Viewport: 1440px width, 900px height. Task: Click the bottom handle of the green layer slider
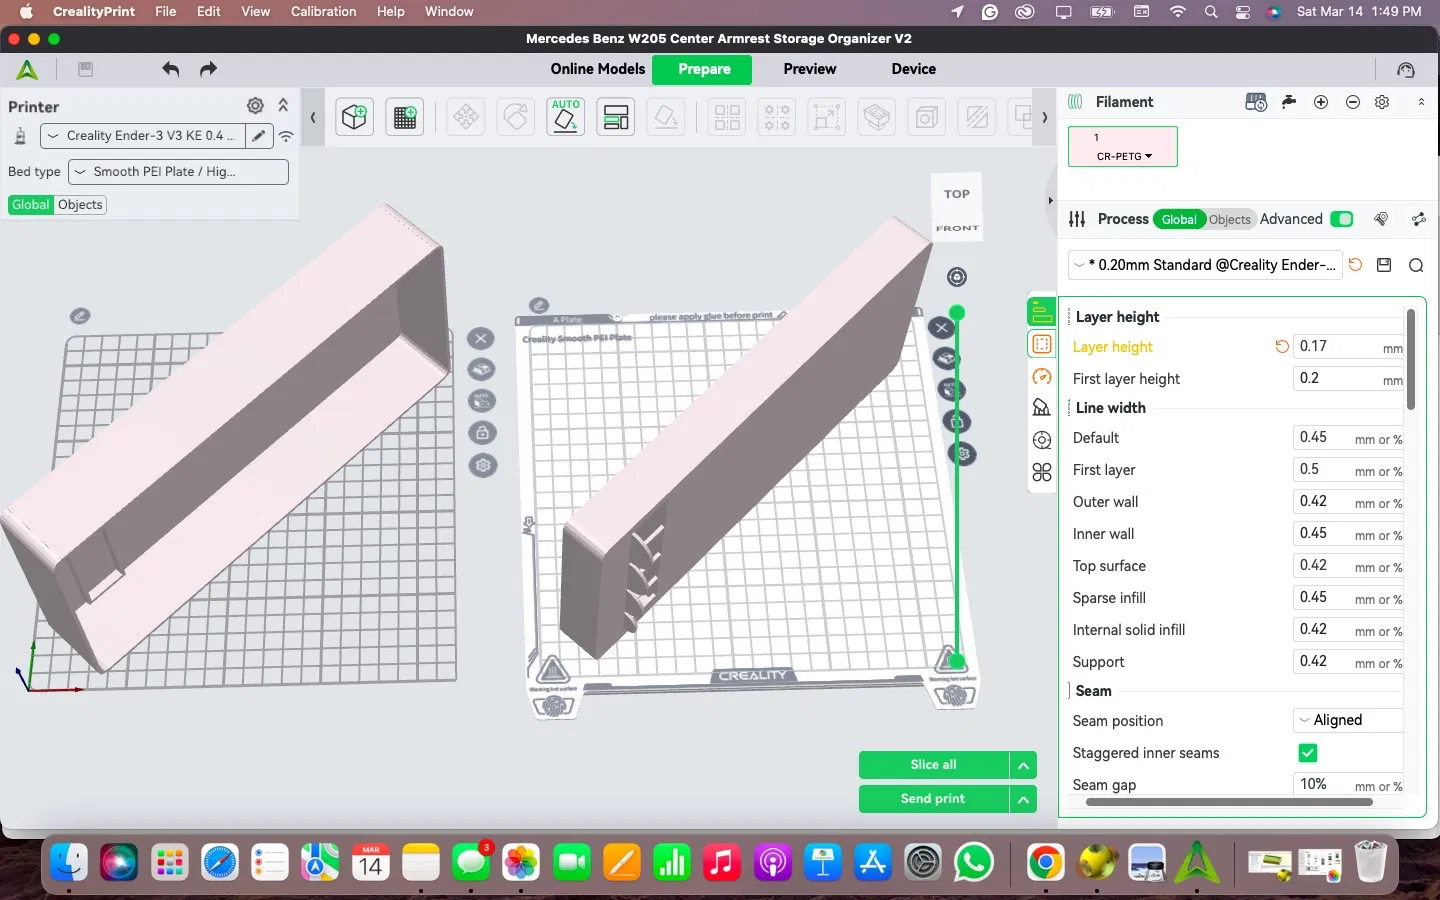click(x=957, y=661)
